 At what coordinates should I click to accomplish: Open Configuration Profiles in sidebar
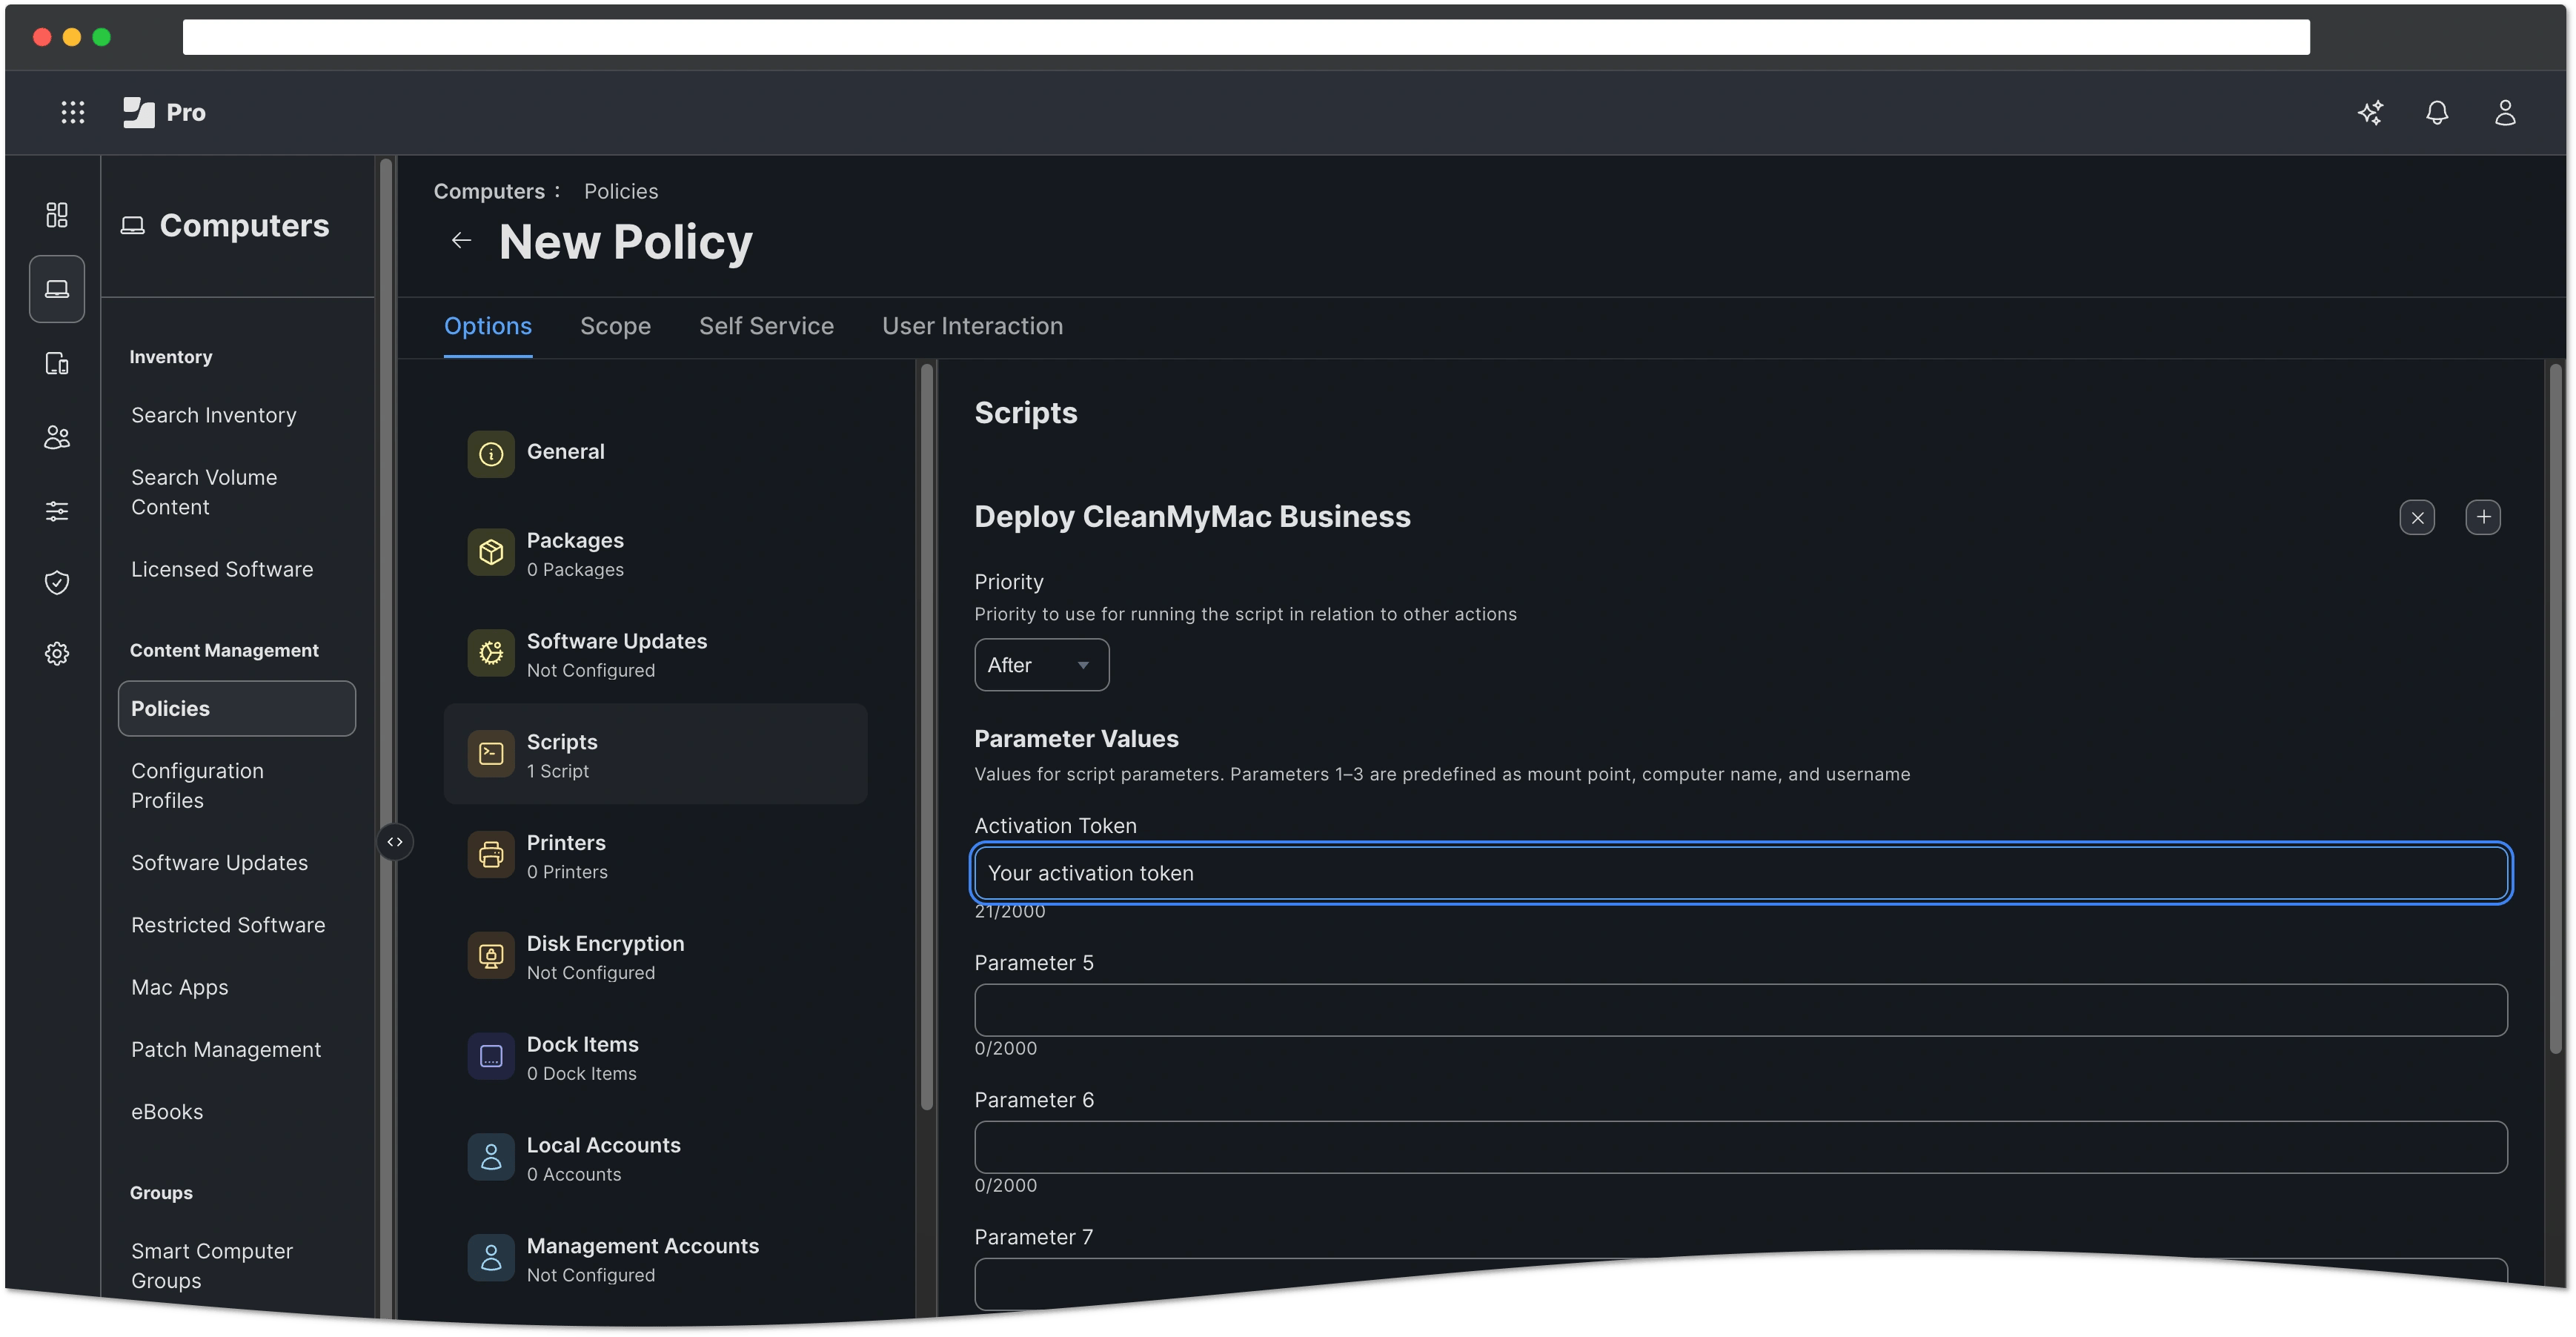[198, 785]
